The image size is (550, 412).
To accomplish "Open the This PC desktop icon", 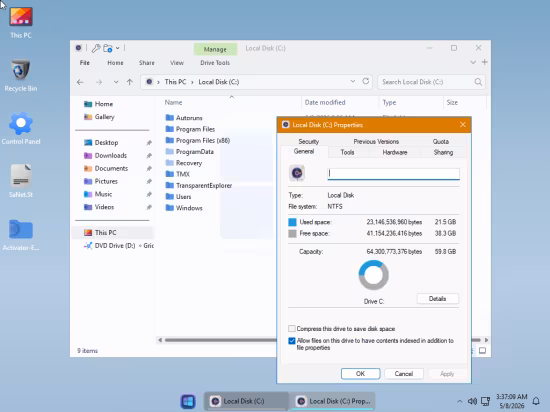I will [x=21, y=22].
